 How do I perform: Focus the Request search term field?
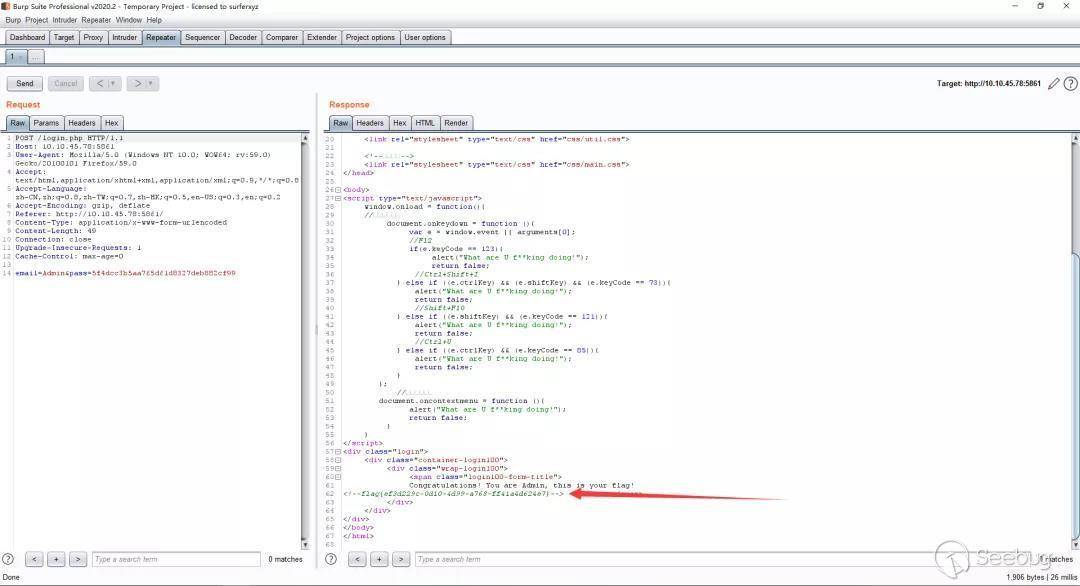tap(176, 559)
